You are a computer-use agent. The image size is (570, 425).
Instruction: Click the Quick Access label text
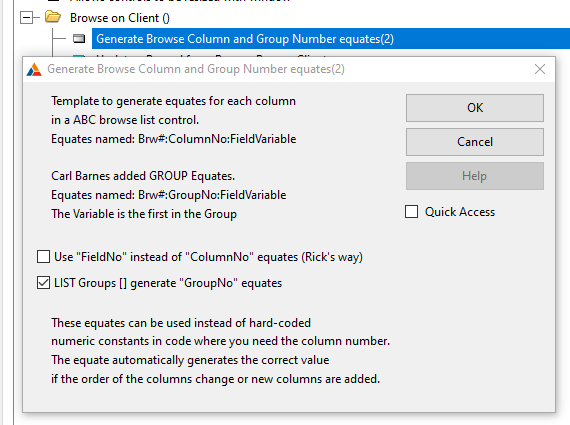coord(460,212)
